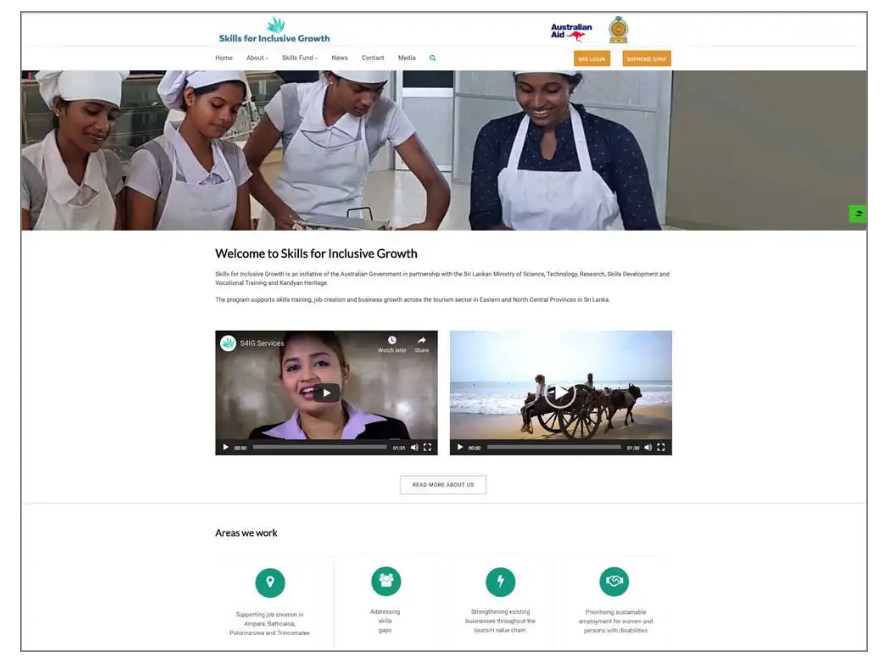
Task: Click the location pin icon under Areas we work
Action: (270, 583)
